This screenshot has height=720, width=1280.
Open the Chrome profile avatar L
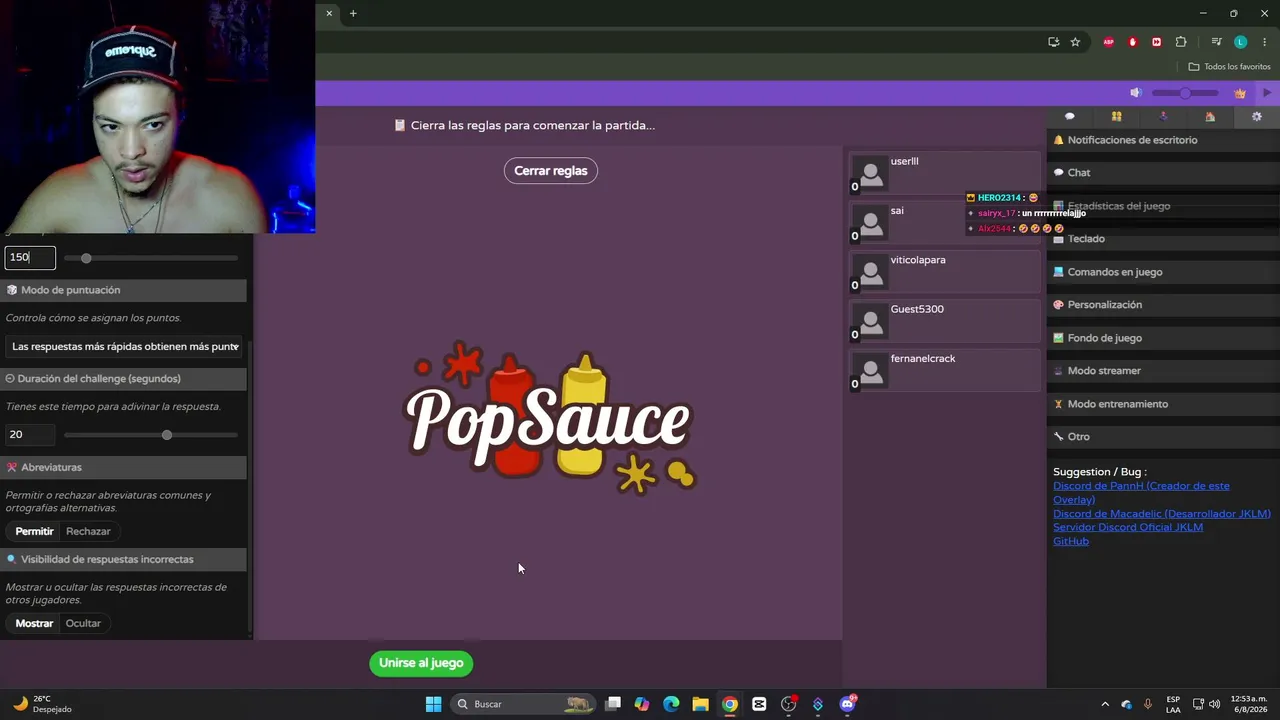click(1241, 42)
